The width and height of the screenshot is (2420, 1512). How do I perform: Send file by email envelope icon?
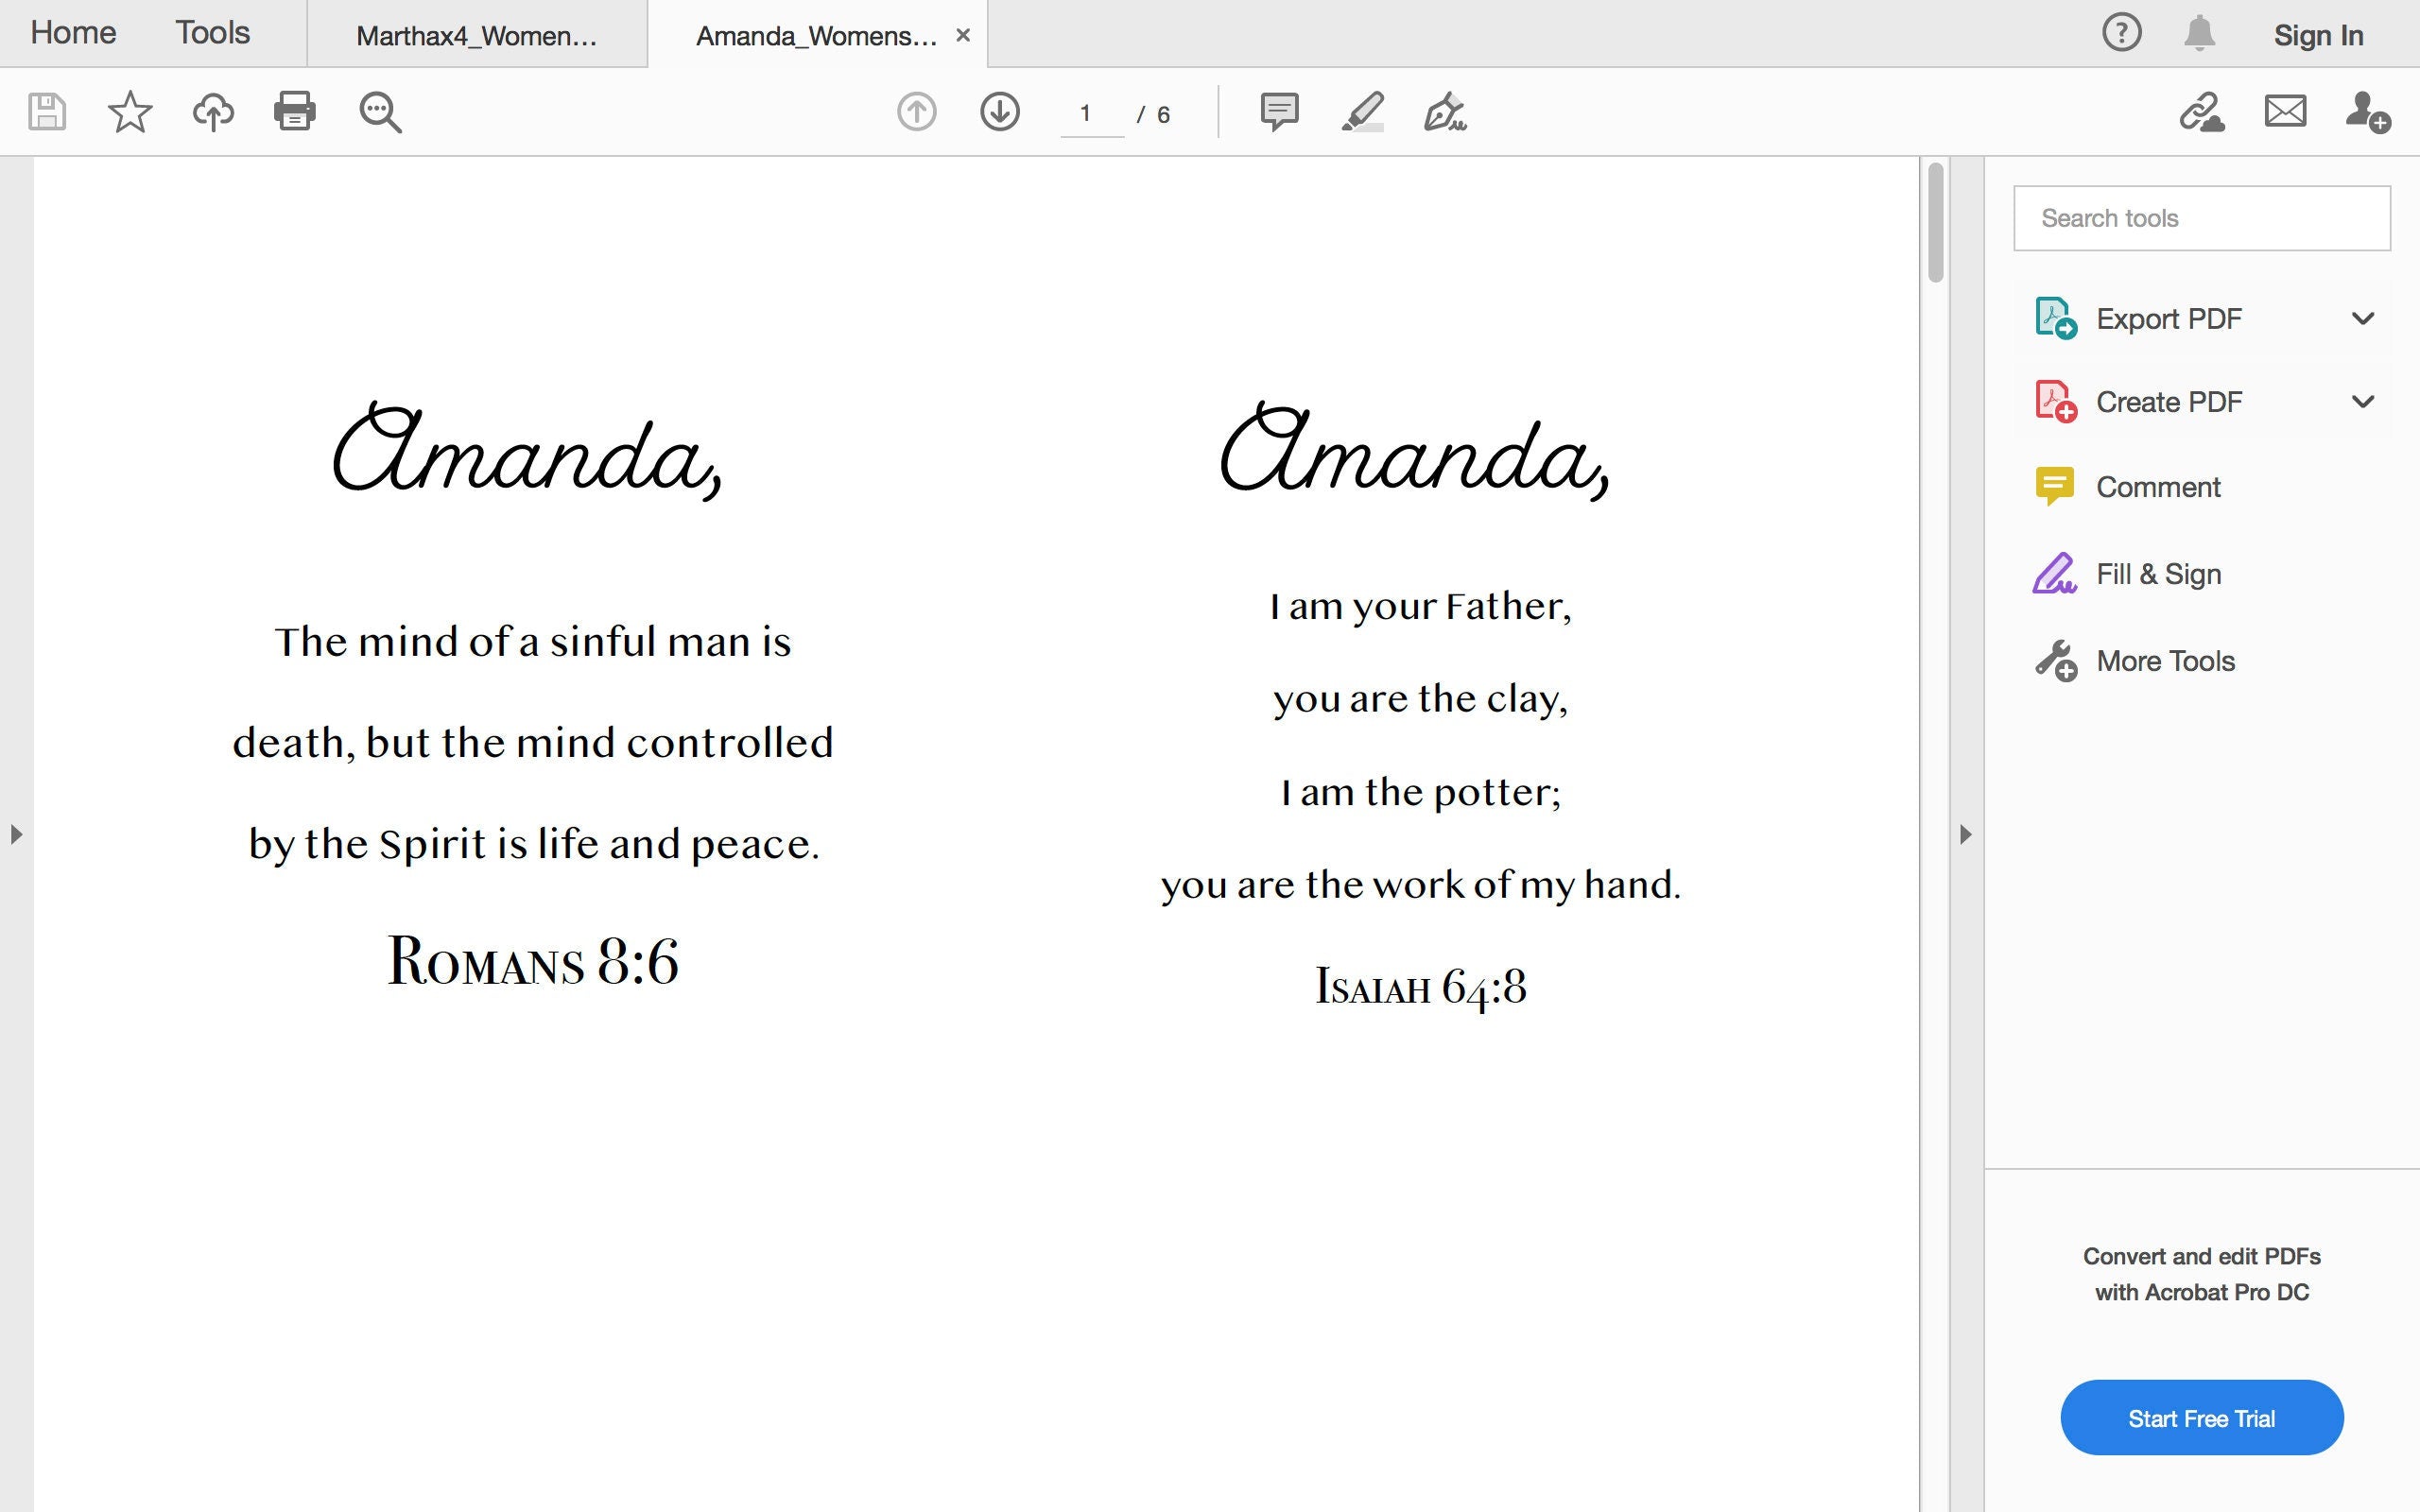click(x=2285, y=111)
